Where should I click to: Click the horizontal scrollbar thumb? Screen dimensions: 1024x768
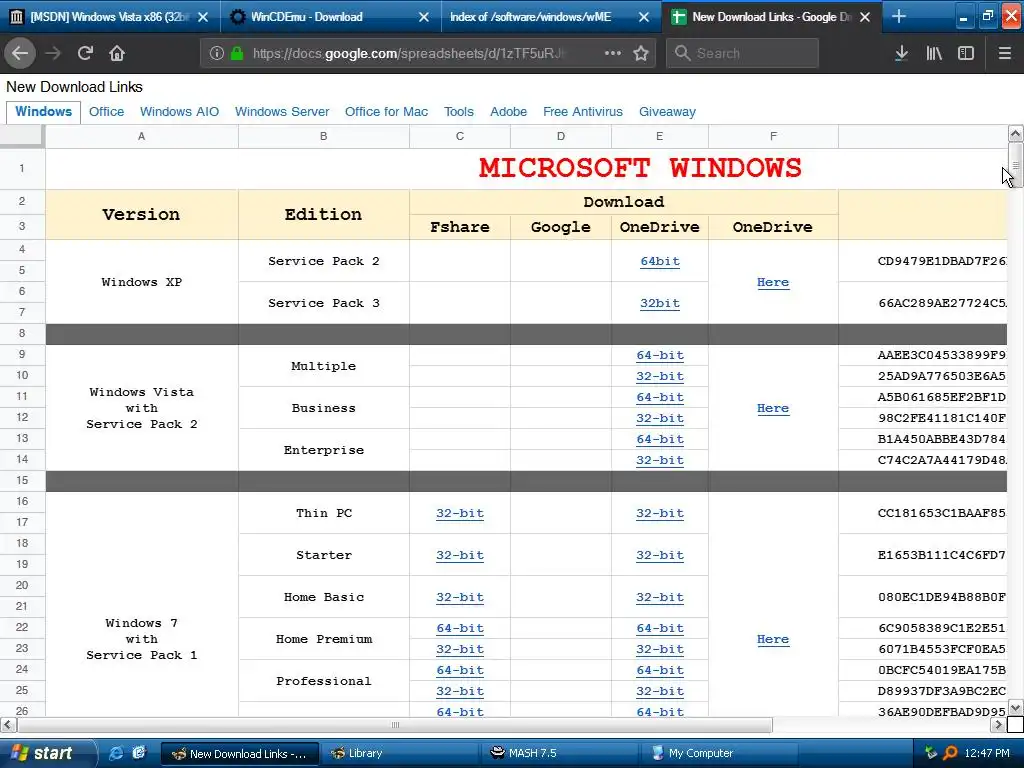click(x=394, y=724)
